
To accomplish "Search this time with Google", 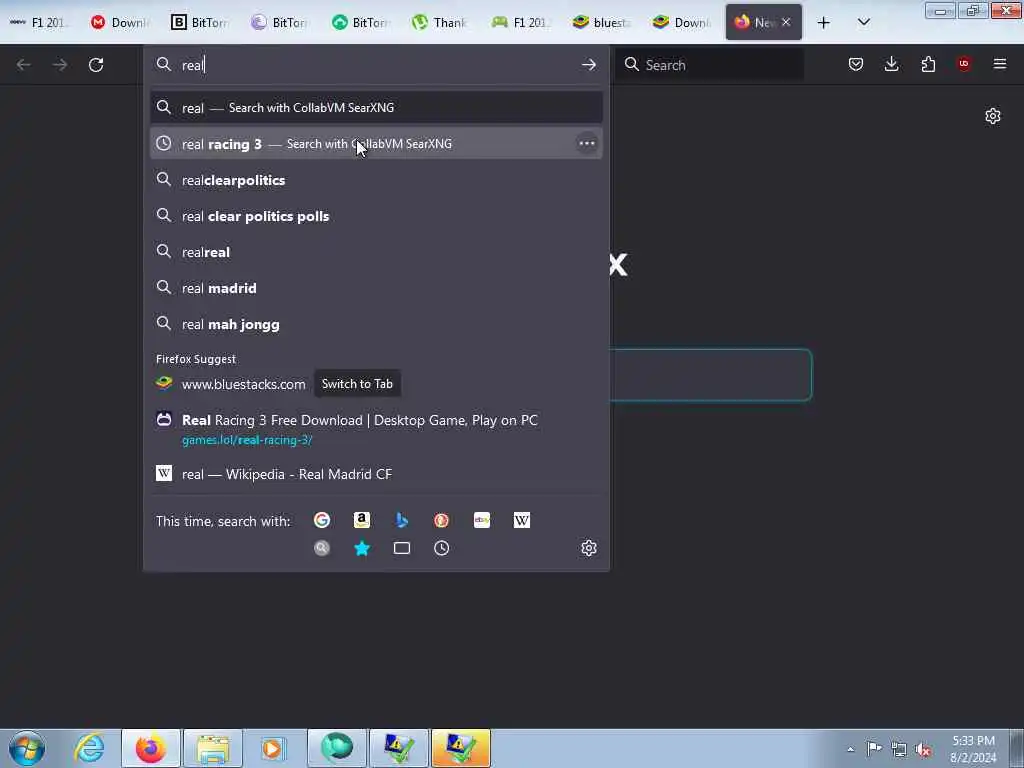I will pyautogui.click(x=322, y=520).
